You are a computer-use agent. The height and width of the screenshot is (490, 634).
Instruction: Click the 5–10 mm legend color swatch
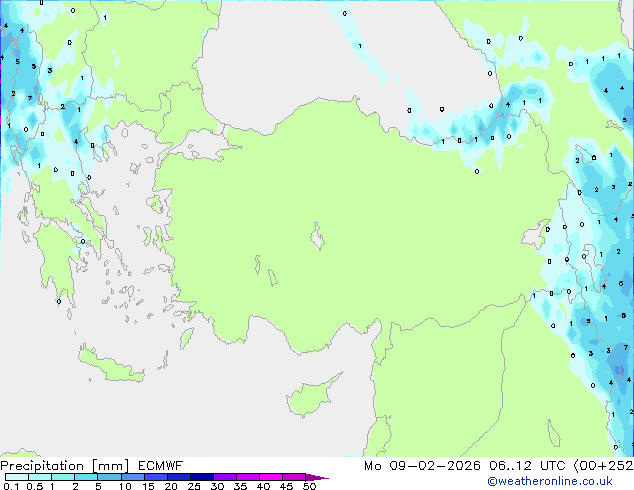click(110, 477)
